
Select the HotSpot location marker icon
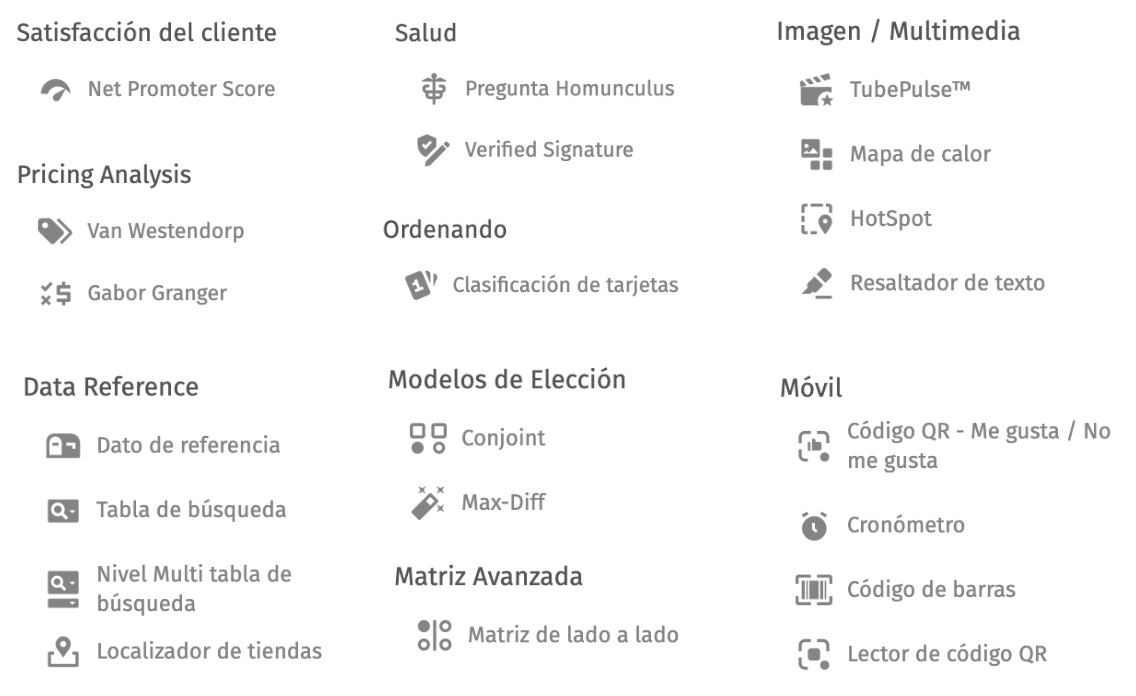click(816, 219)
